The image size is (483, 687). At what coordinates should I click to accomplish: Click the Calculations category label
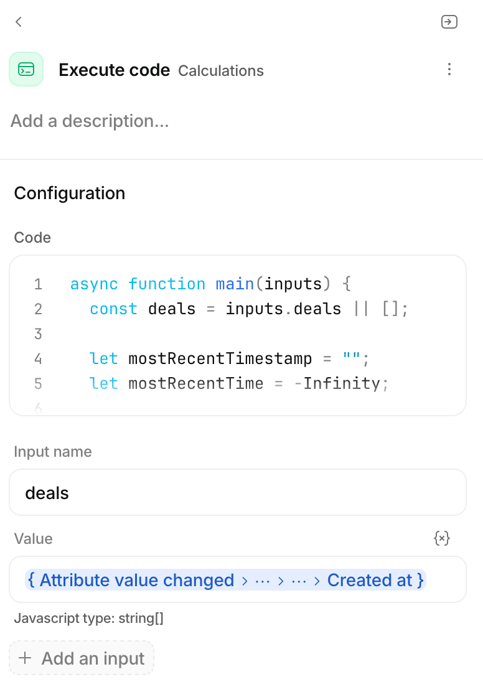[x=220, y=71]
